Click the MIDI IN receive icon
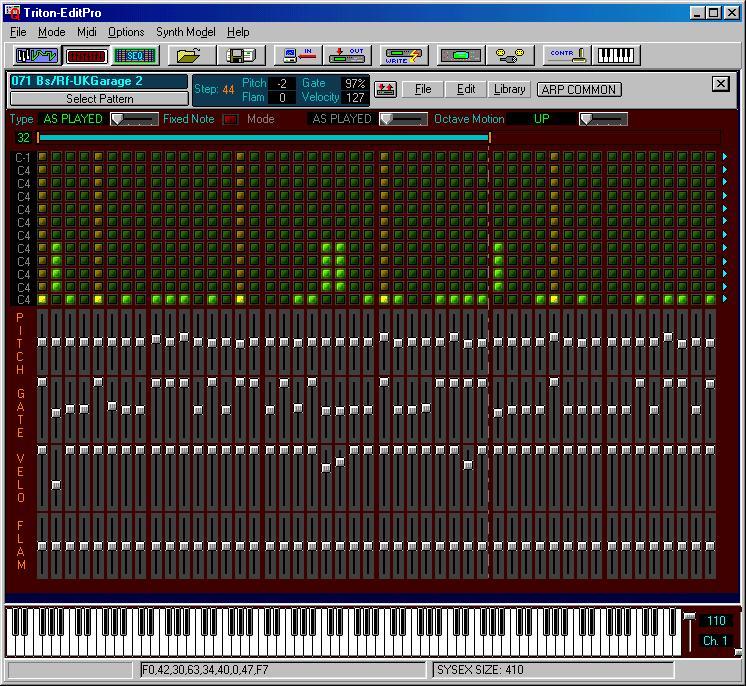This screenshot has height=686, width=746. tap(297, 55)
